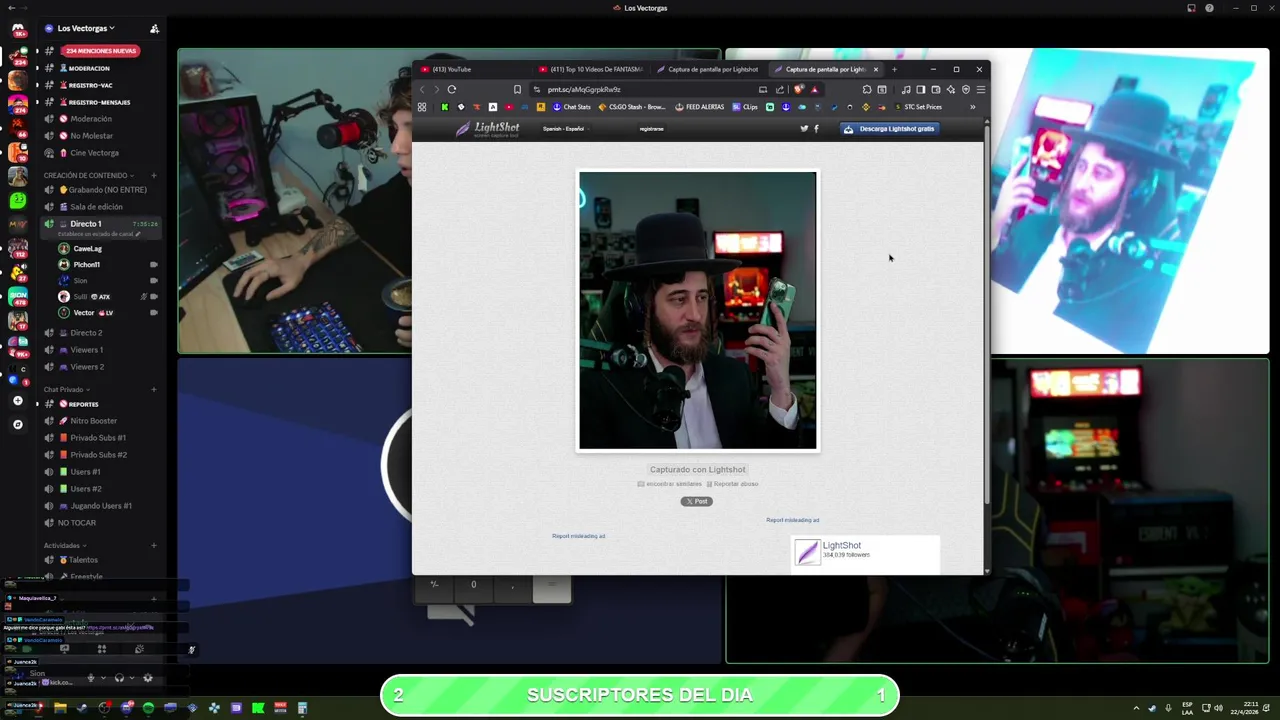This screenshot has width=1280, height=720.
Task: Click the right Report misleading ad link
Action: point(792,520)
